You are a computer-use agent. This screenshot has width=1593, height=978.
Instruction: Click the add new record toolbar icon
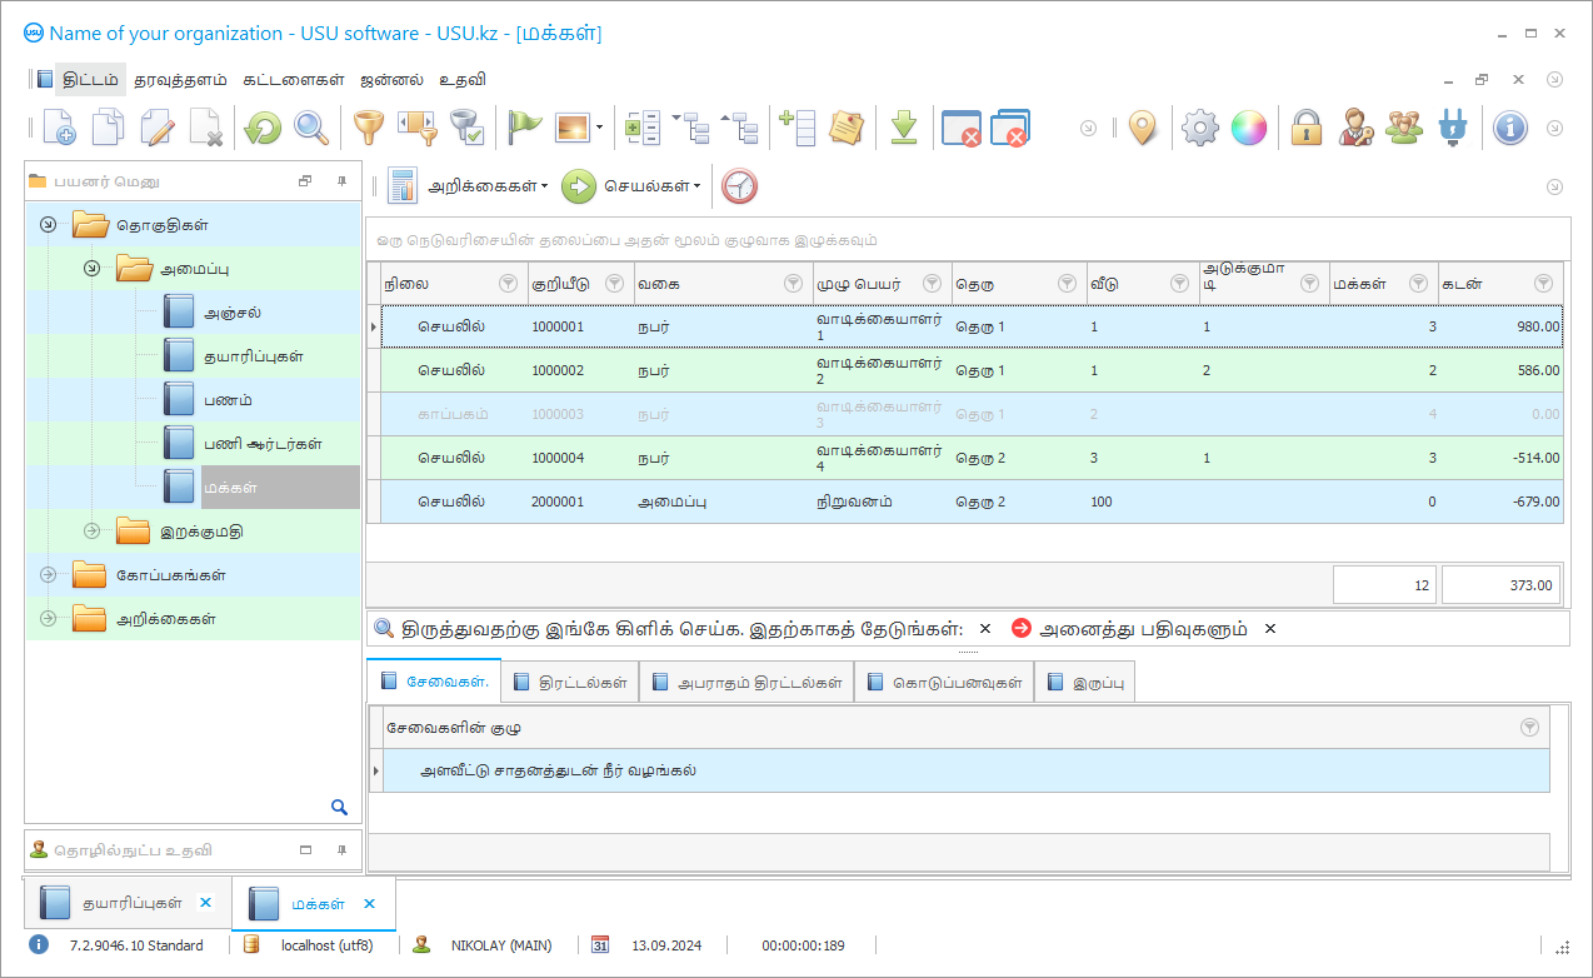tap(59, 128)
